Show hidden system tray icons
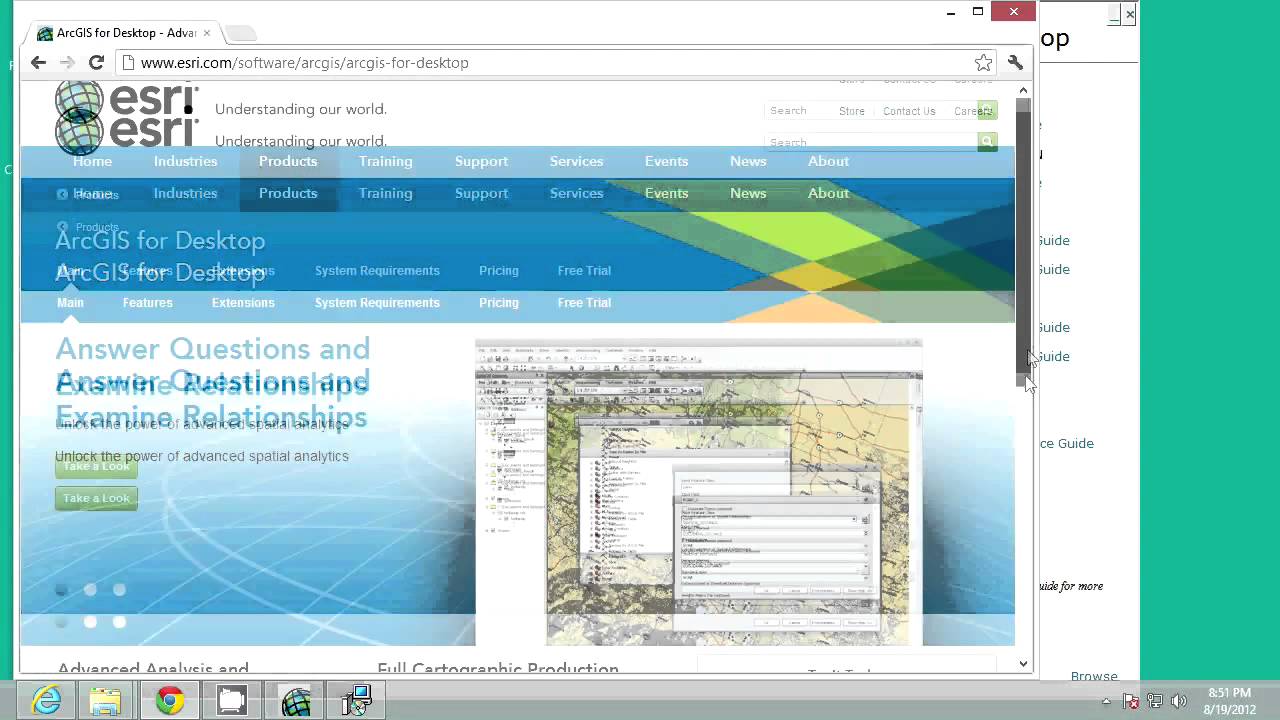Viewport: 1280px width, 720px height. point(1106,701)
